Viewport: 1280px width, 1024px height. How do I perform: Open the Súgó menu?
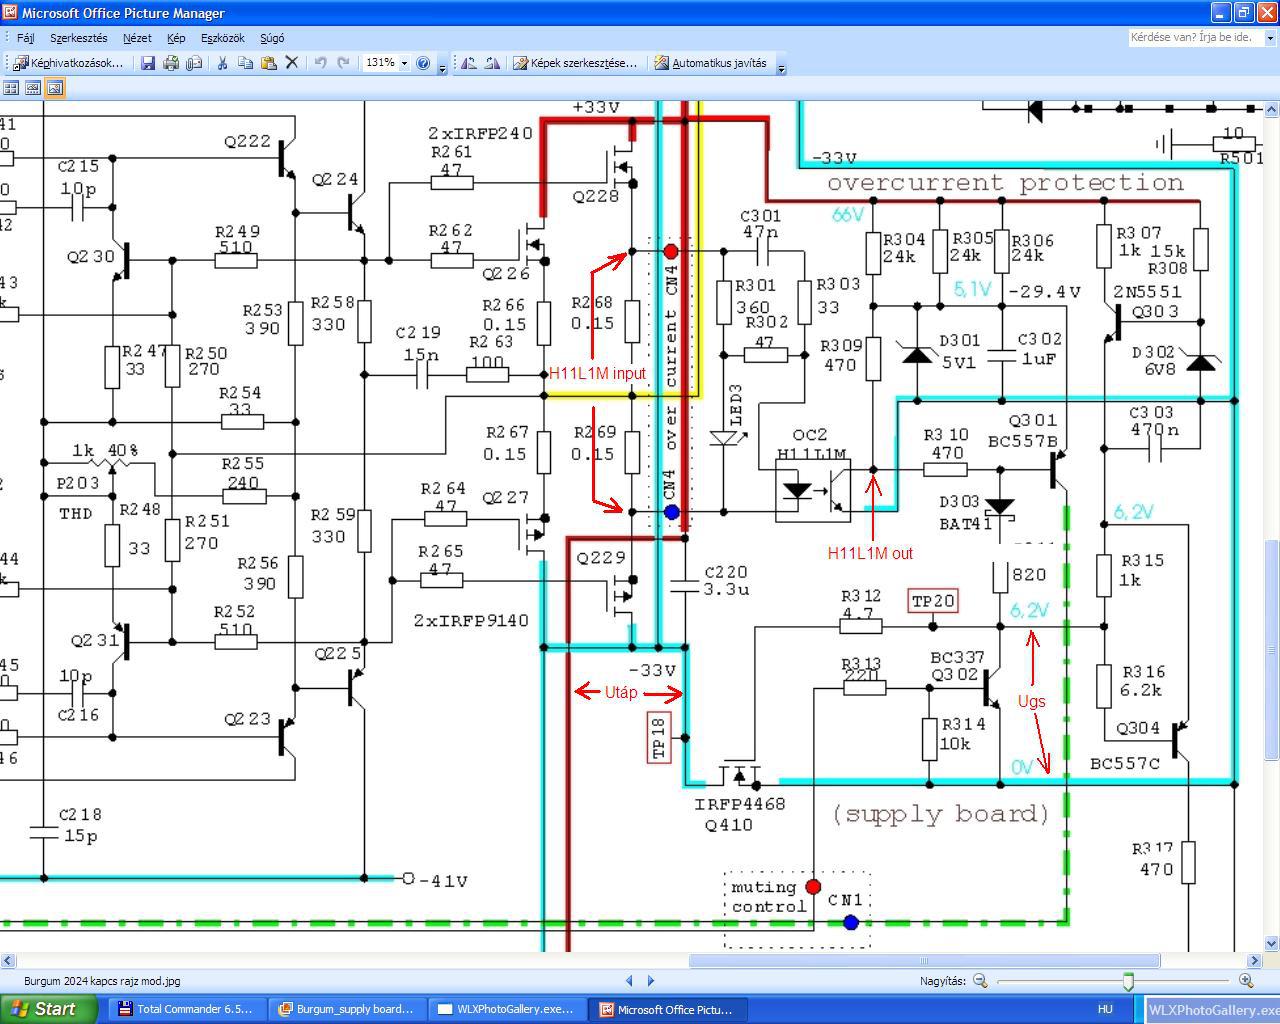pyautogui.click(x=272, y=38)
